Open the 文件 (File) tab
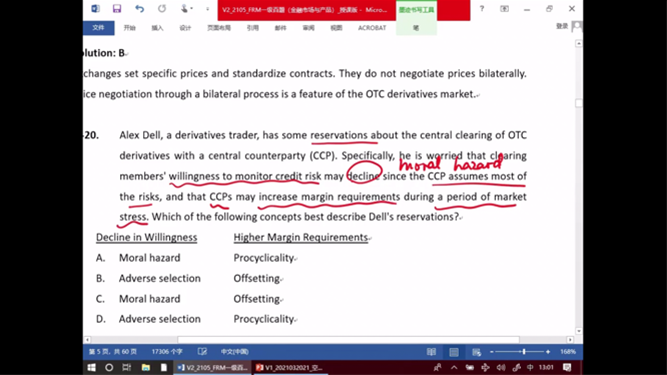 click(x=98, y=28)
